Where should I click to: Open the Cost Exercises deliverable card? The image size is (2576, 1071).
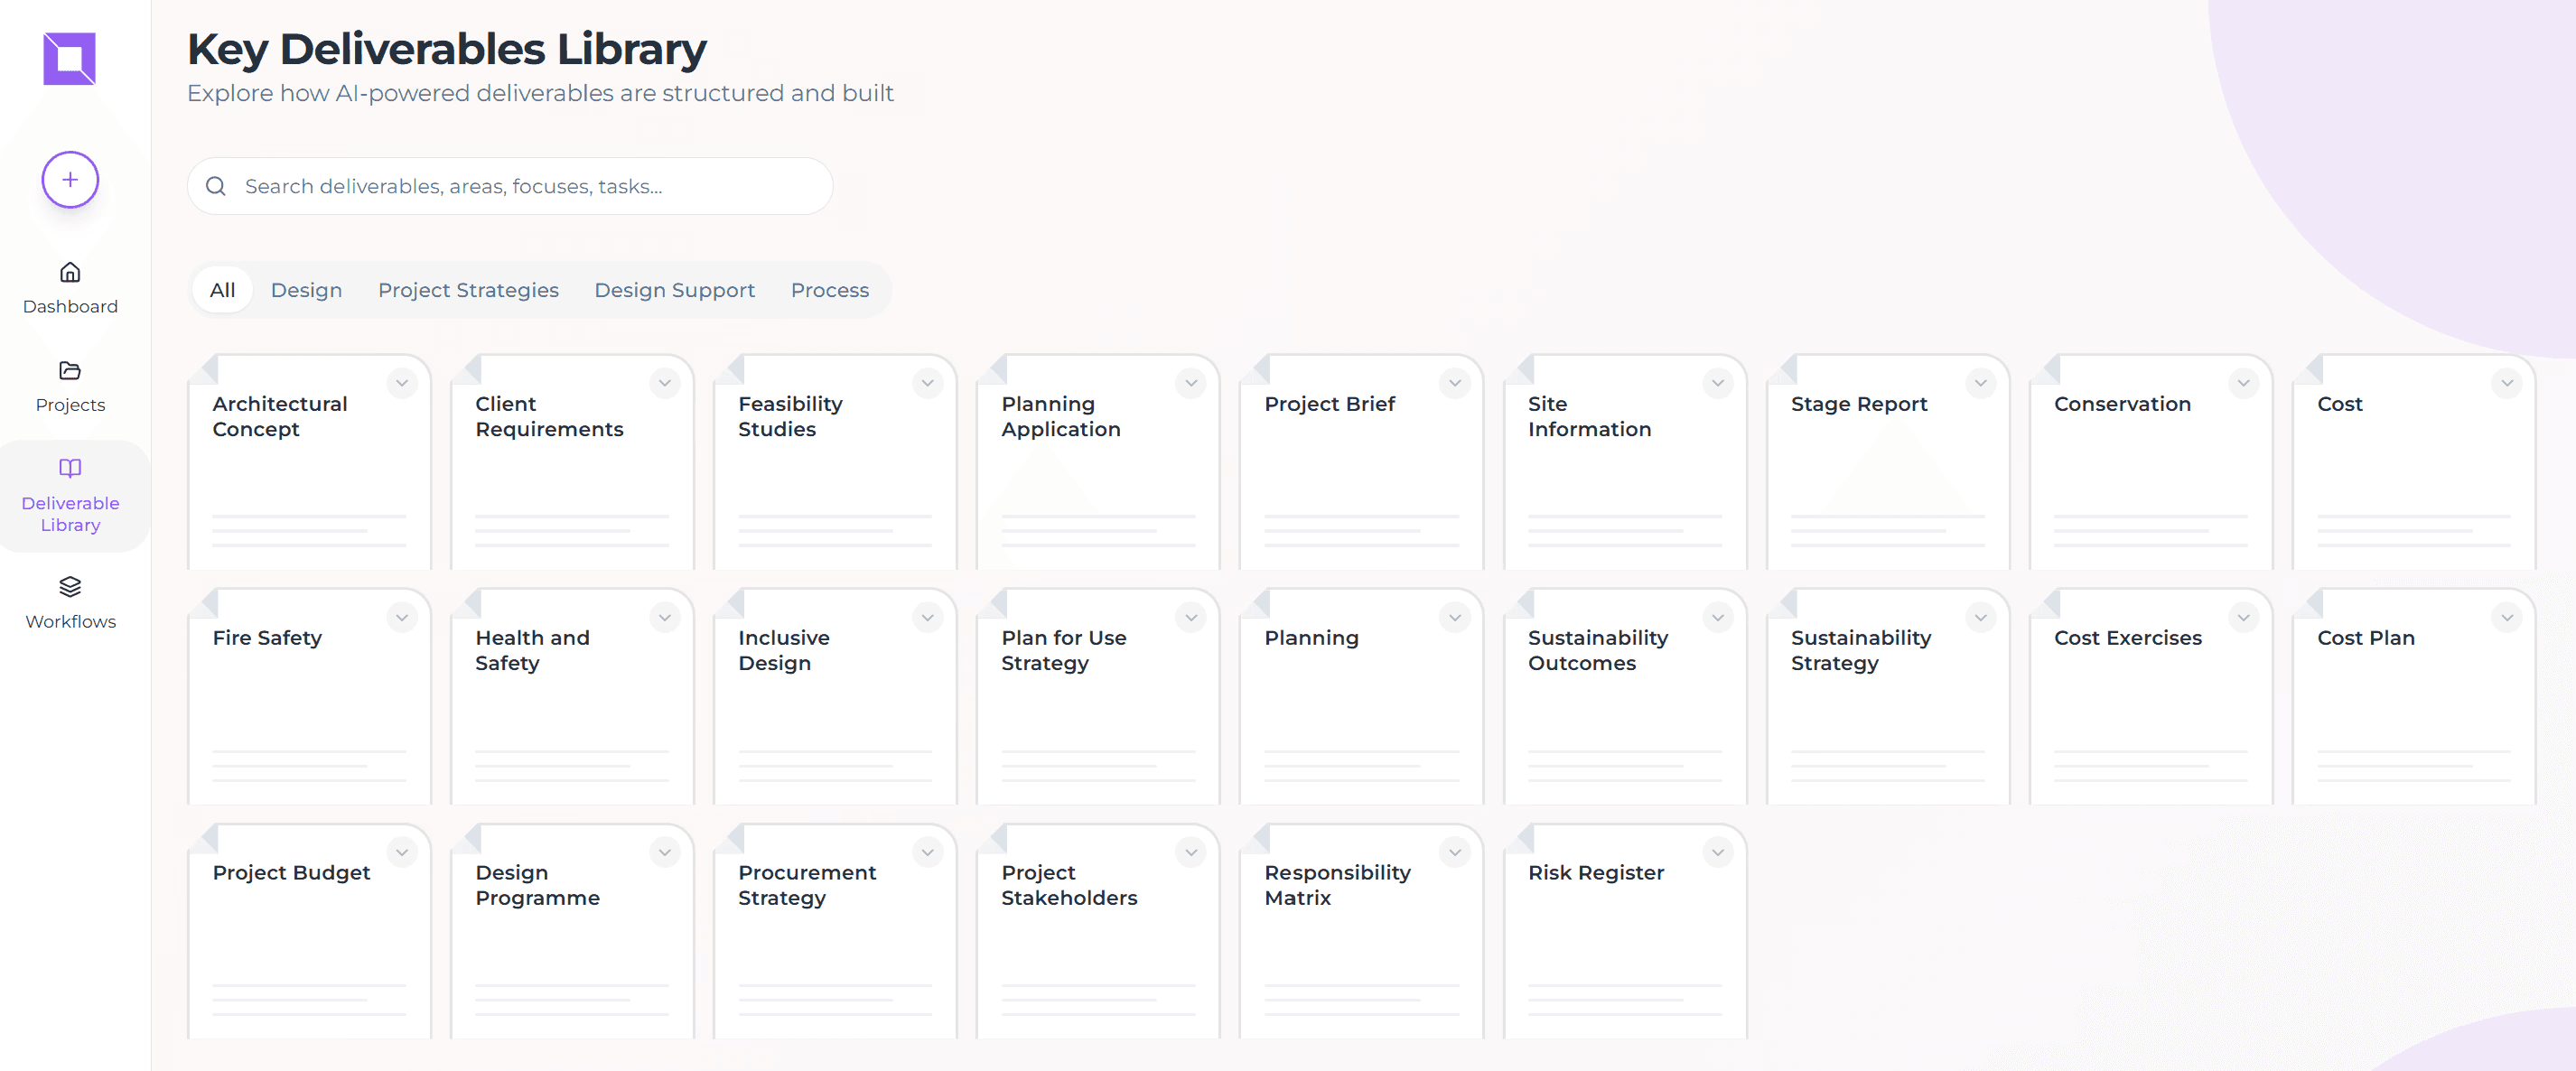point(2151,696)
